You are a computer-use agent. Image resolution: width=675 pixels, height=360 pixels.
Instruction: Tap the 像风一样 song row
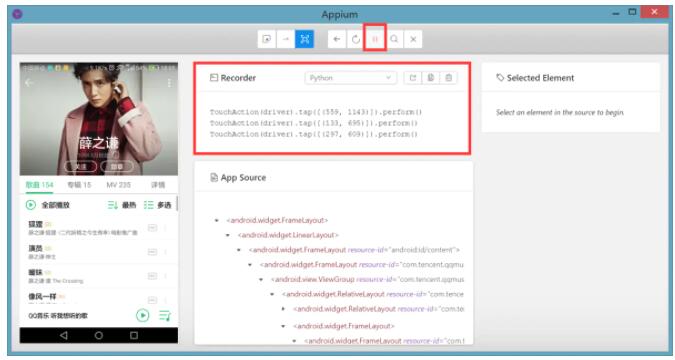click(99, 297)
